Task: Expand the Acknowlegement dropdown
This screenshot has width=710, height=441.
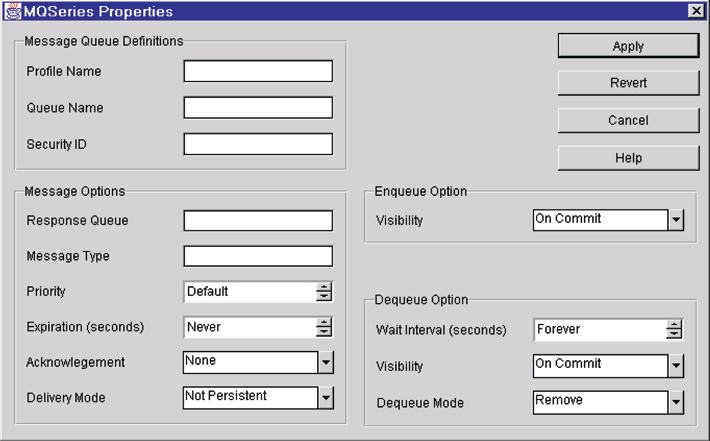Action: coord(325,362)
